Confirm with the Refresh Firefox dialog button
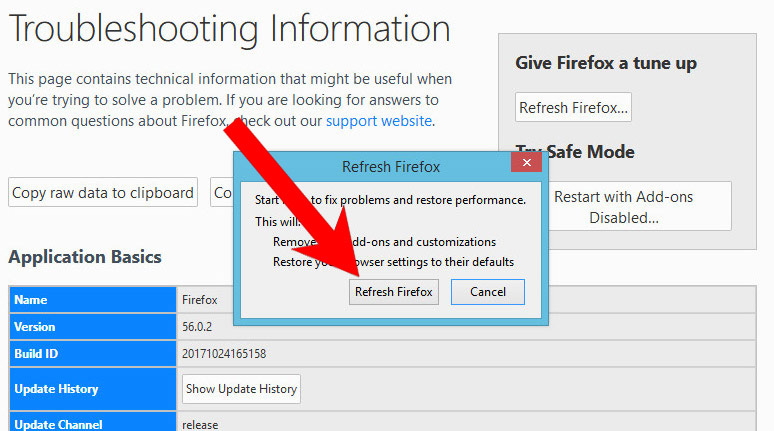The height and width of the screenshot is (431, 774). click(393, 292)
